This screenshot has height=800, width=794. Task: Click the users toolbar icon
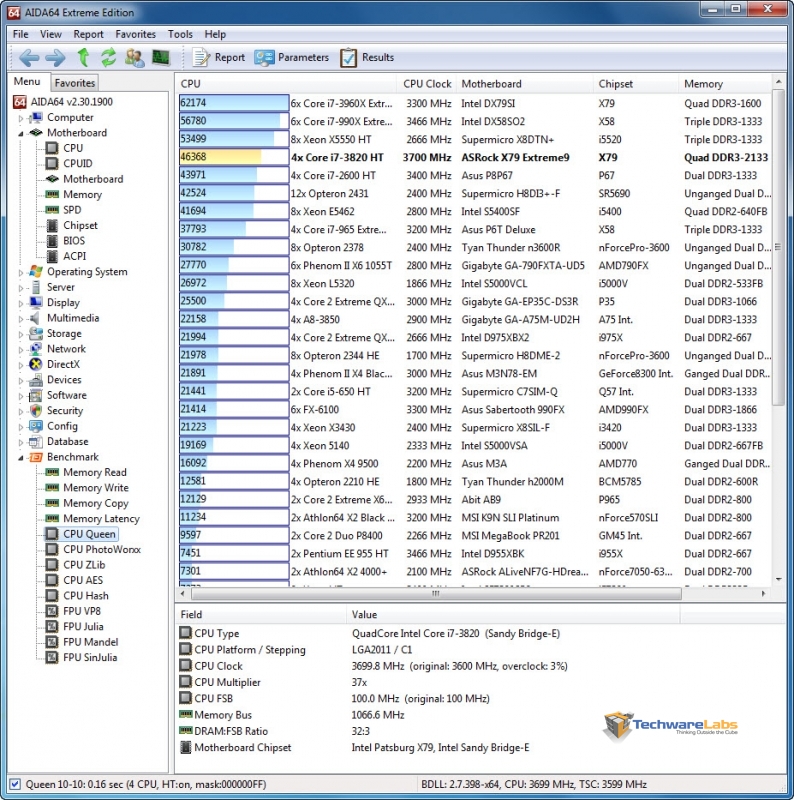point(135,58)
